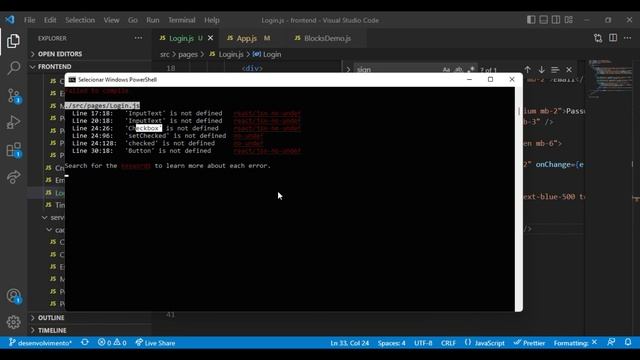Collapse the FRONTEND folder section
Screen dimensions: 640x360
(x=90, y=67)
